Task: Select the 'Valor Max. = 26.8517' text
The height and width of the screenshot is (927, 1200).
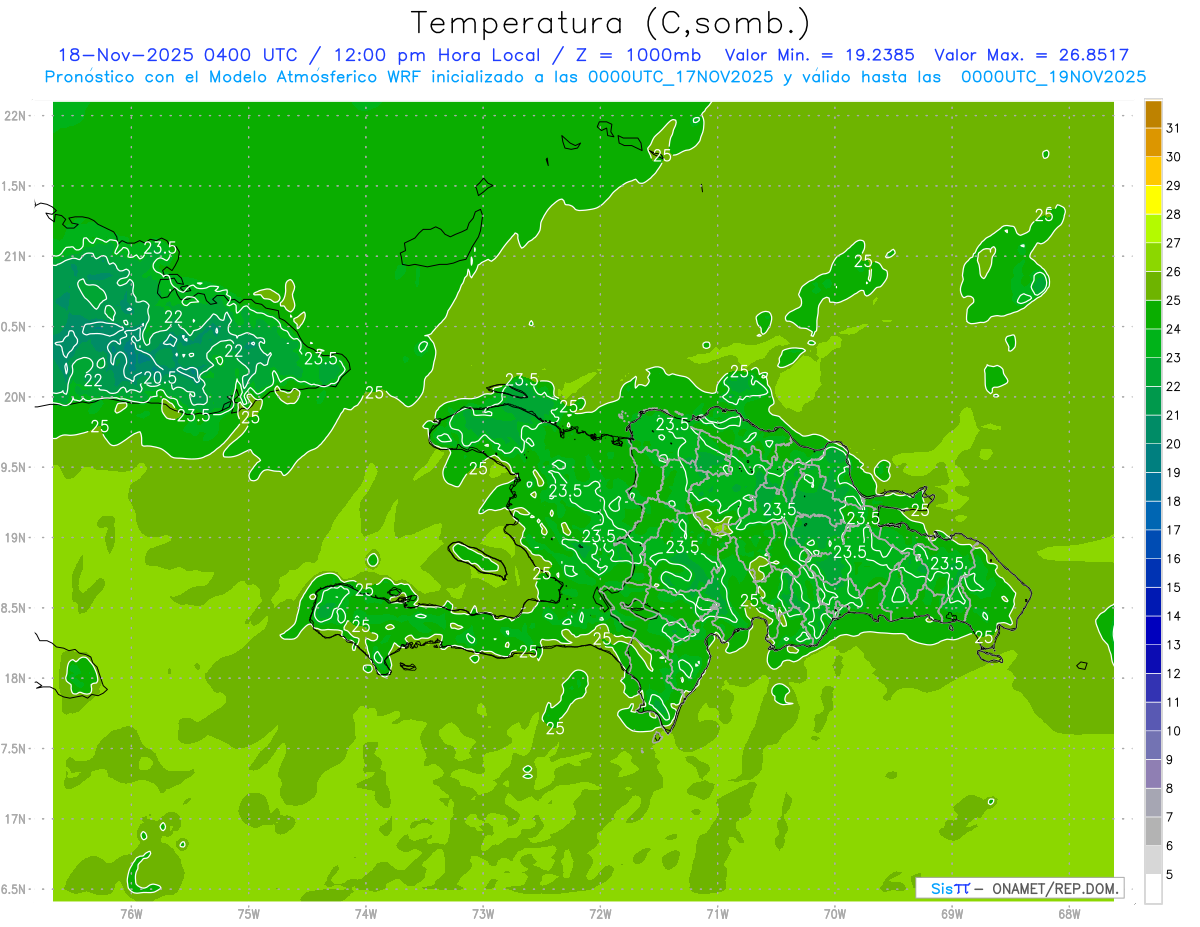Action: 1031,55
